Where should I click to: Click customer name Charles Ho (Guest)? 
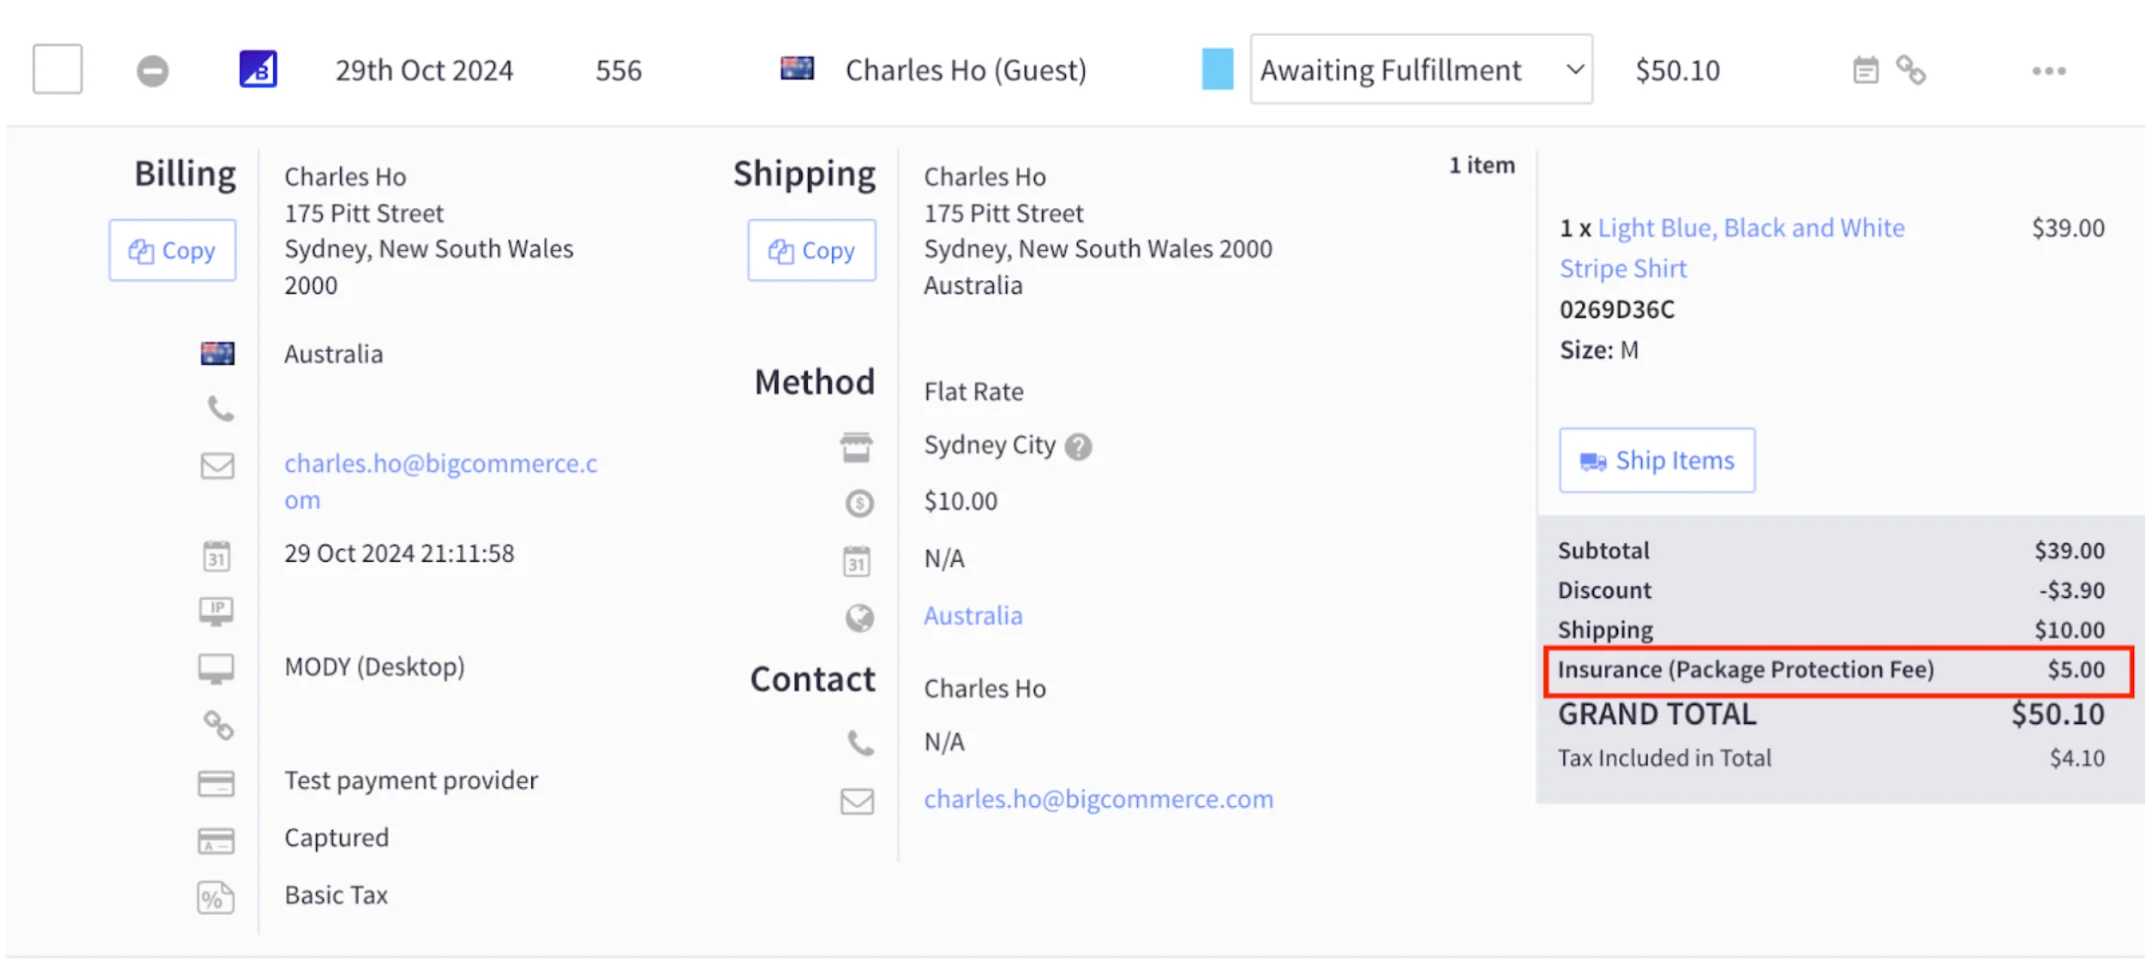(x=966, y=70)
